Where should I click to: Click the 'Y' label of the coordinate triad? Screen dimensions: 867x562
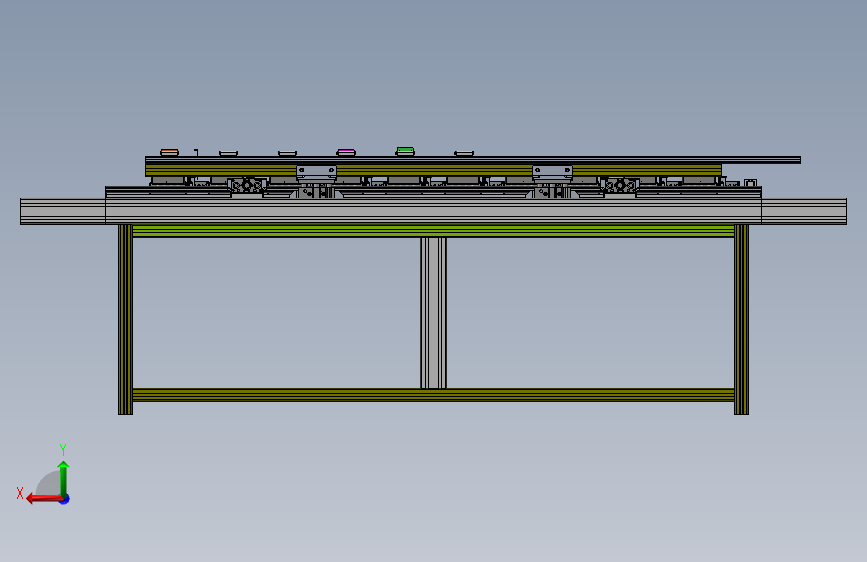(63, 450)
